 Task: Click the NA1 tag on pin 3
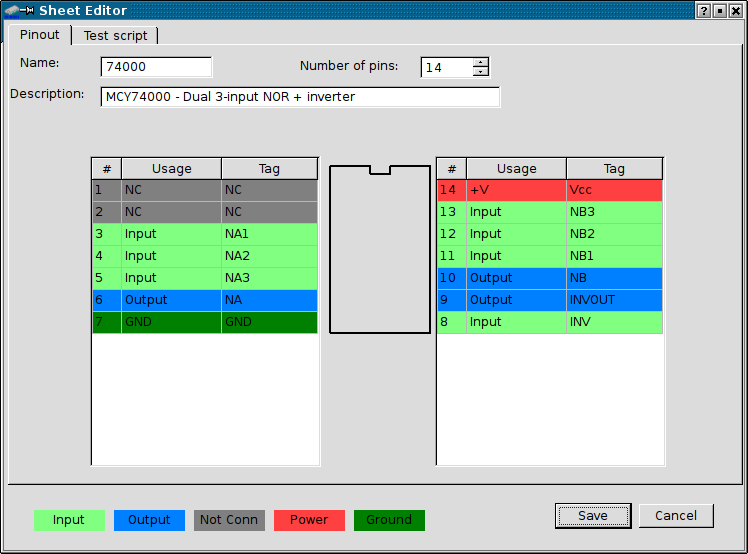(x=269, y=234)
